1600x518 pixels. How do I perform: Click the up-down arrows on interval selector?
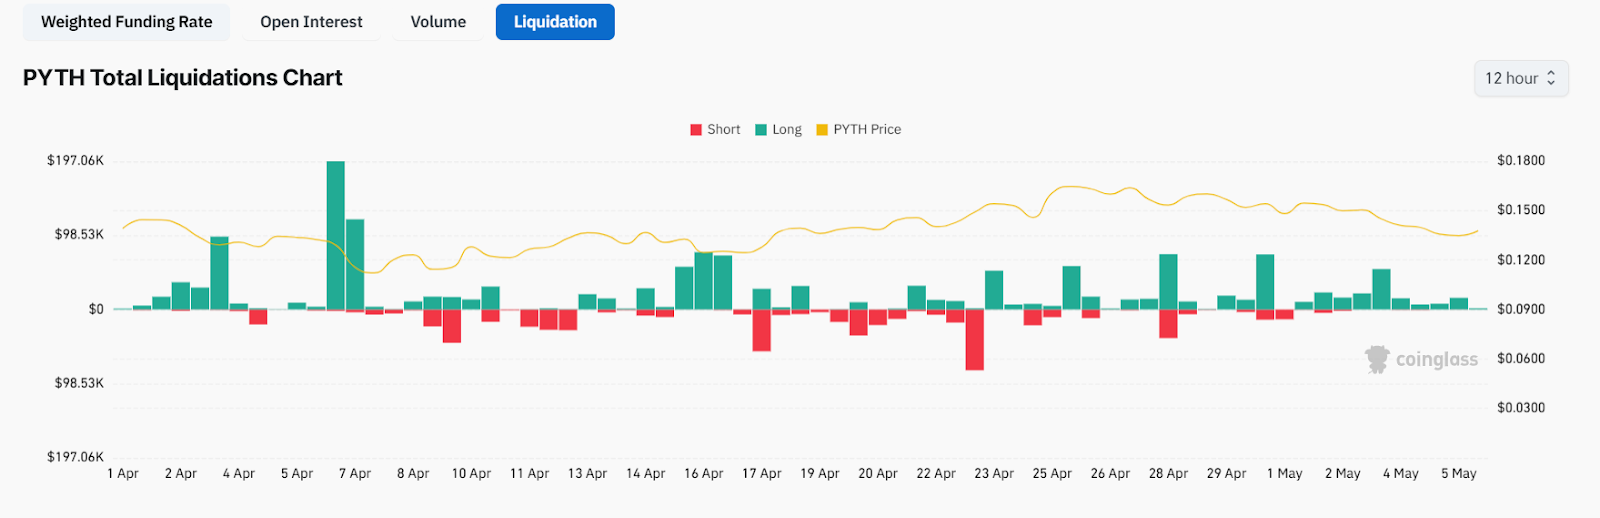(x=1551, y=78)
